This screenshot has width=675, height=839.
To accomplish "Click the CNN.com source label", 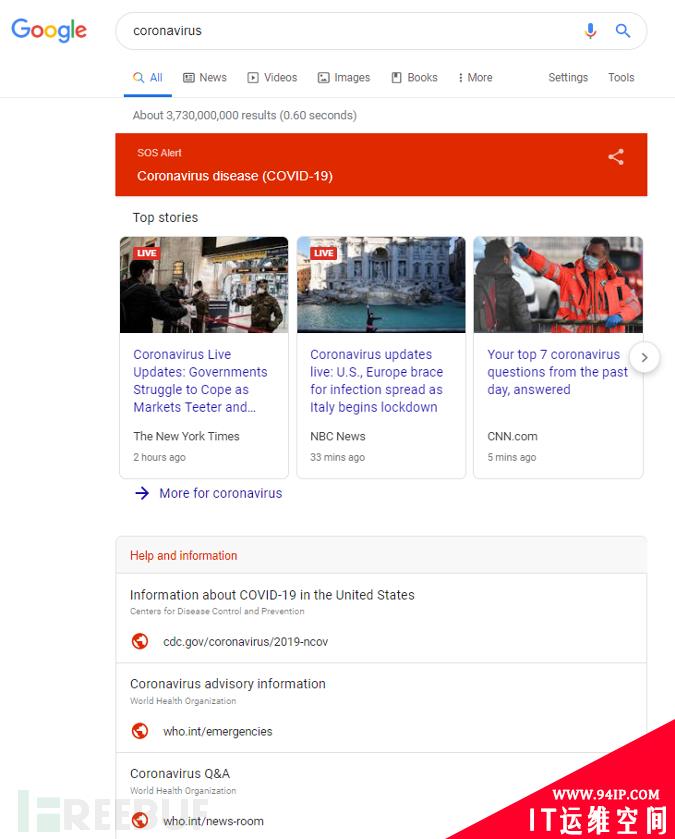I will pyautogui.click(x=512, y=436).
